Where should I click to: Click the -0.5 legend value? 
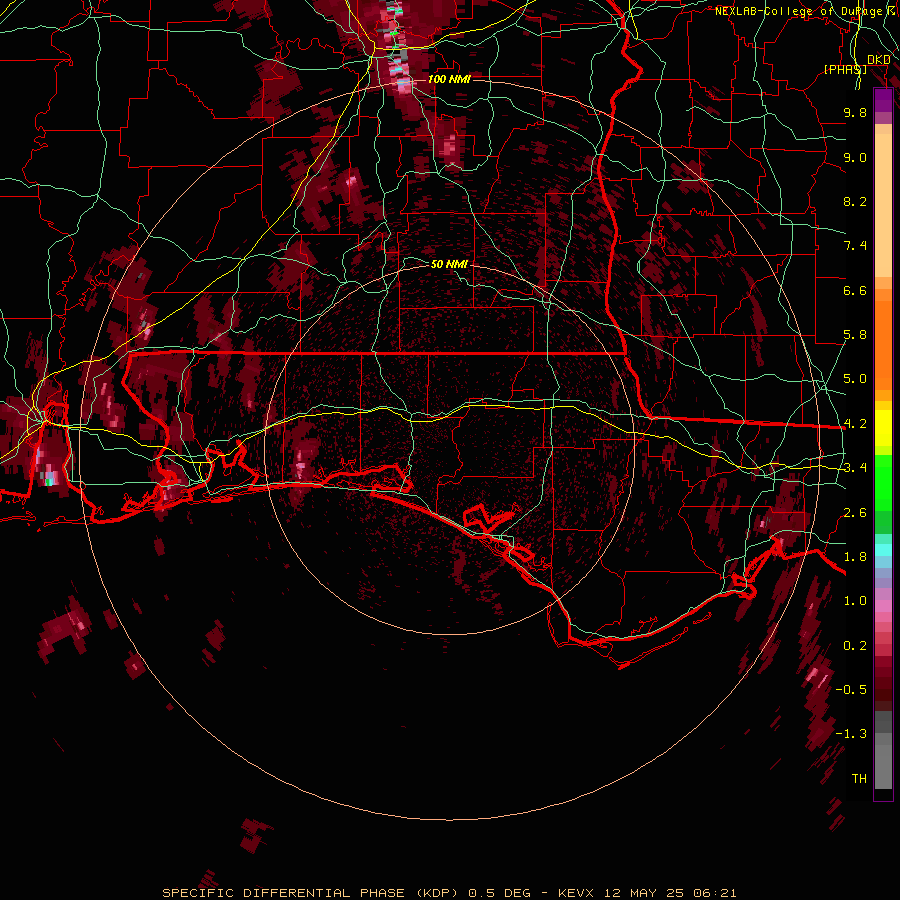pos(851,690)
